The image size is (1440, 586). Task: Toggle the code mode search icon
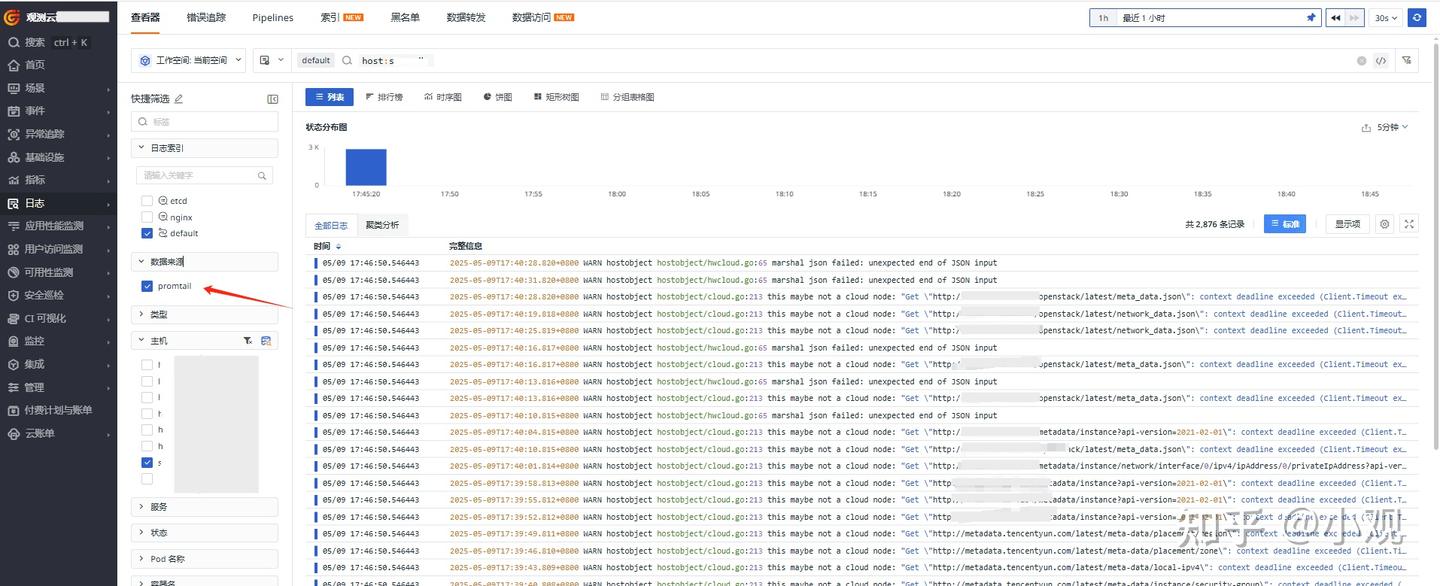(x=1381, y=61)
